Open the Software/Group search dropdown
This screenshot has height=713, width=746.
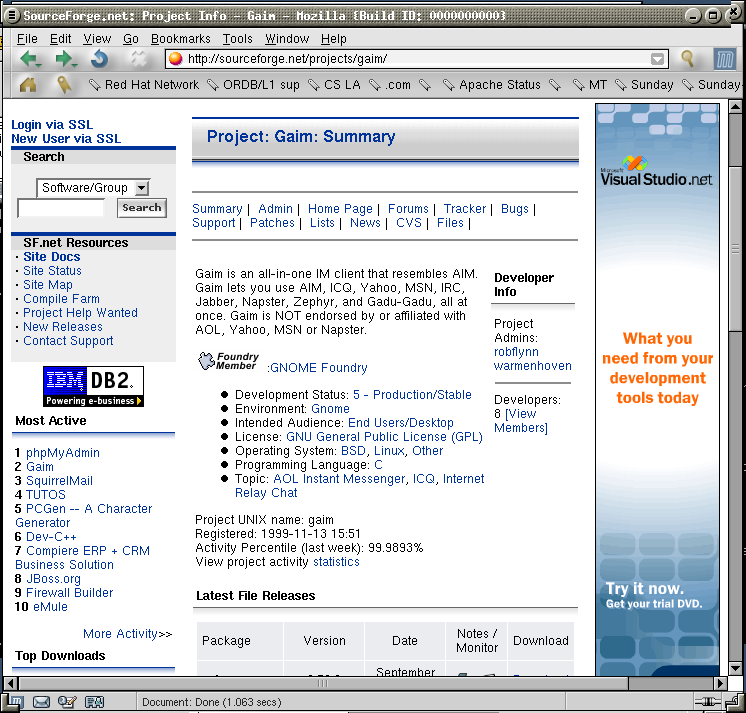pos(93,188)
